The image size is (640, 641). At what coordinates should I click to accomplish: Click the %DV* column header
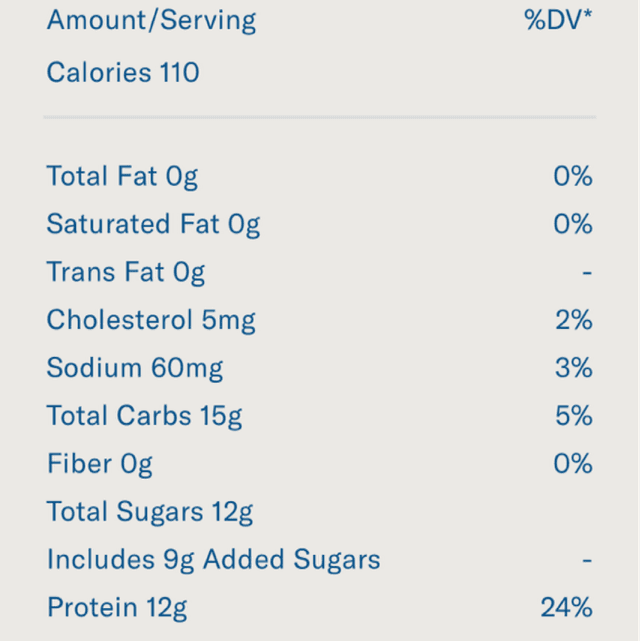pos(558,21)
